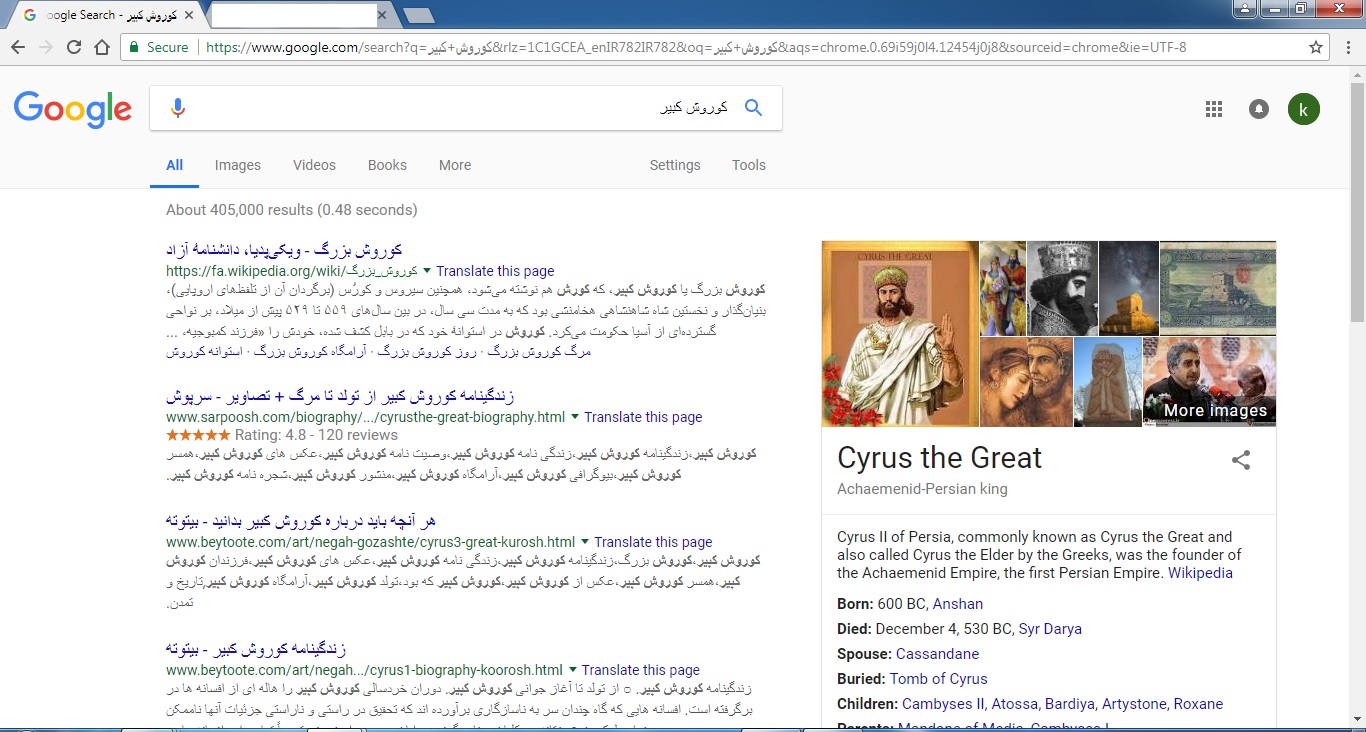This screenshot has height=732, width=1366.
Task: Open search Settings menu
Action: [x=675, y=166]
